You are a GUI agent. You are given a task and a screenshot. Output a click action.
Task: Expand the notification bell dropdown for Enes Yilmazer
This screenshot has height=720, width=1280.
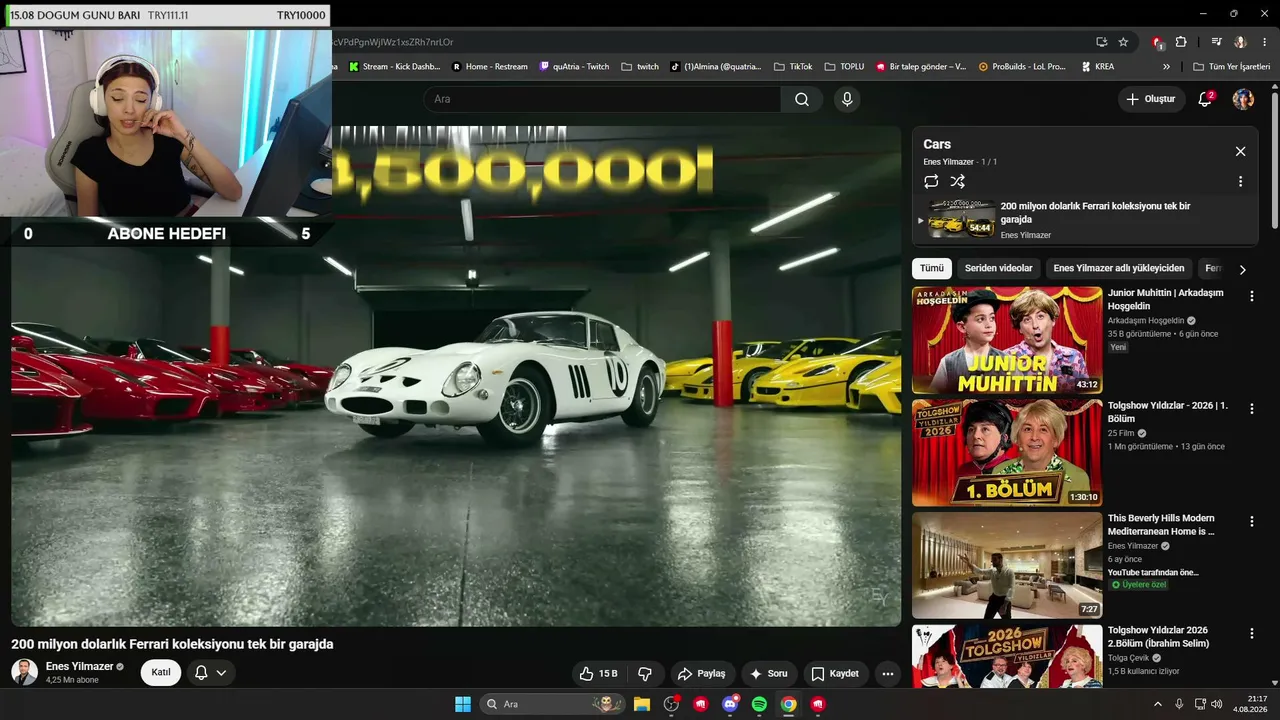211,672
